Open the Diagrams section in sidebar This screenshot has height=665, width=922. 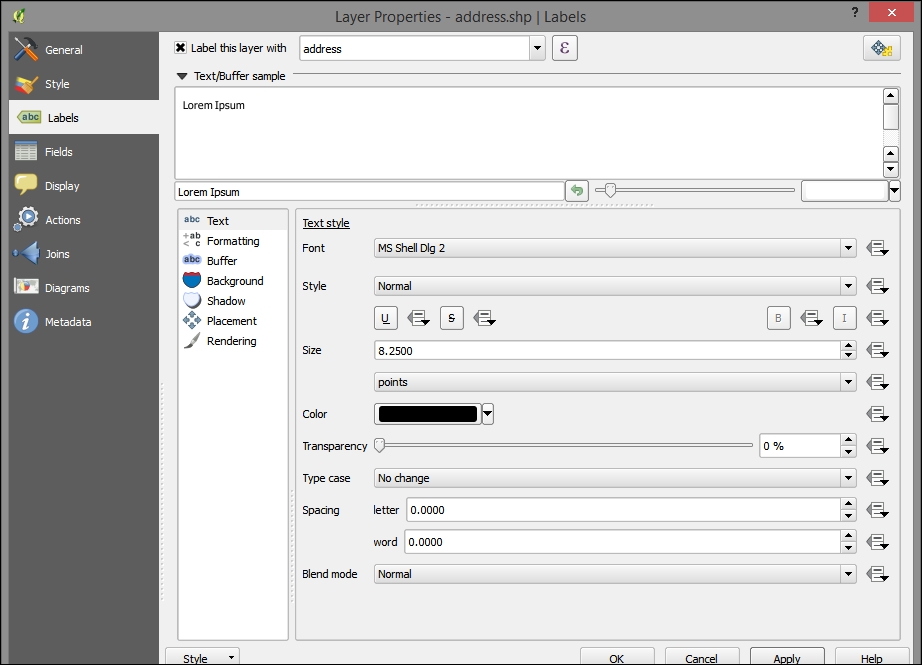pyautogui.click(x=66, y=288)
